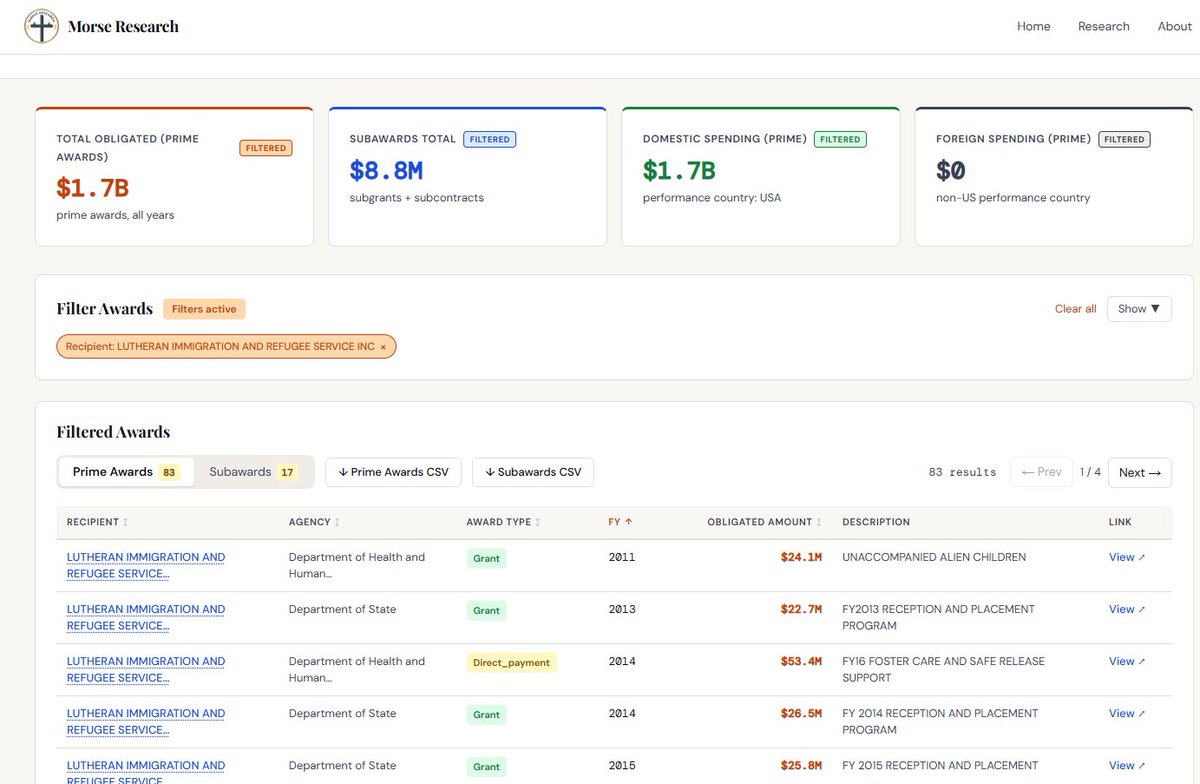Open the Home navigation item
Viewport: 1200px width, 784px height.
1033,27
